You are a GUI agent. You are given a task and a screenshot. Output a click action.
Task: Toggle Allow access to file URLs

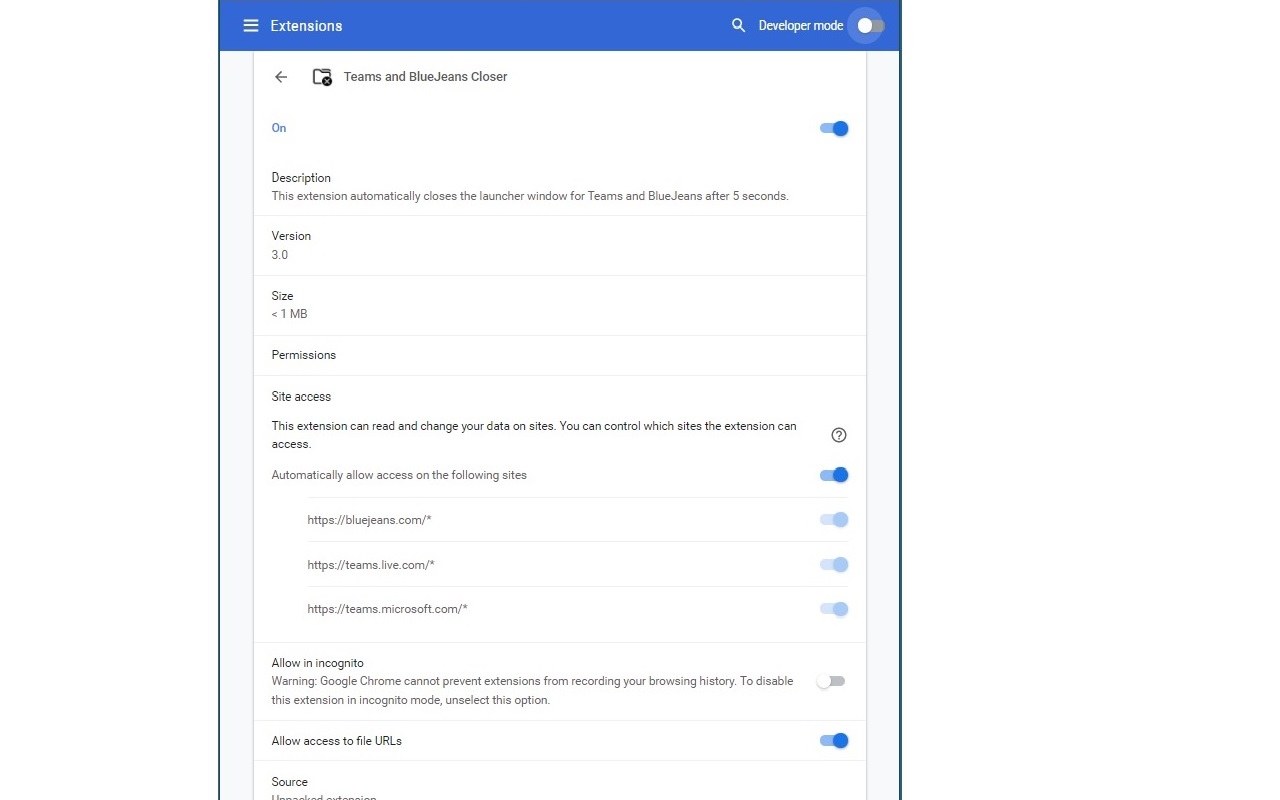click(834, 741)
